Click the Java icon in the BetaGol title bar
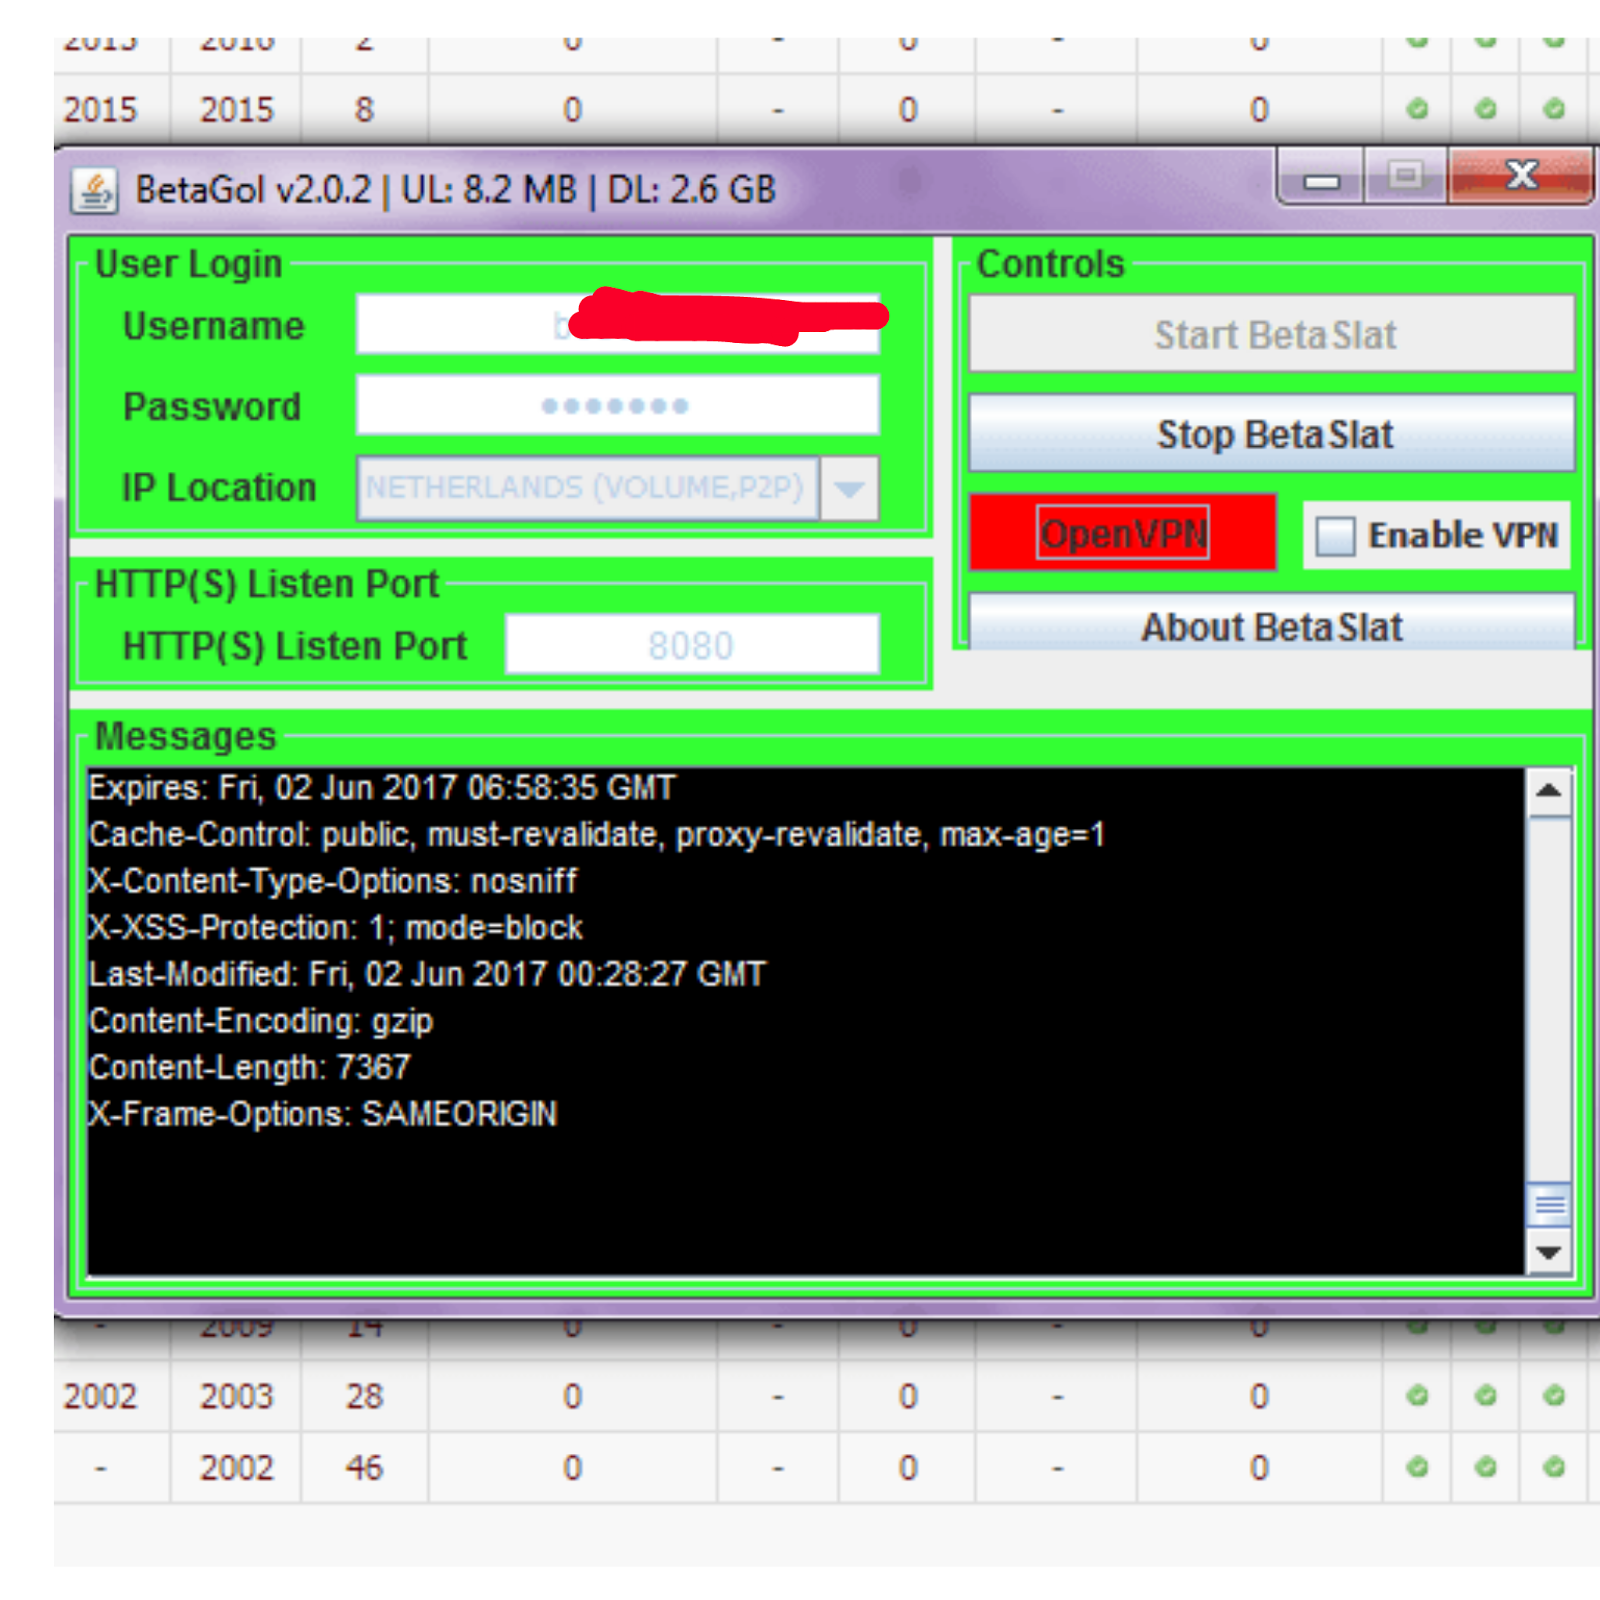The image size is (1600, 1600). point(95,190)
